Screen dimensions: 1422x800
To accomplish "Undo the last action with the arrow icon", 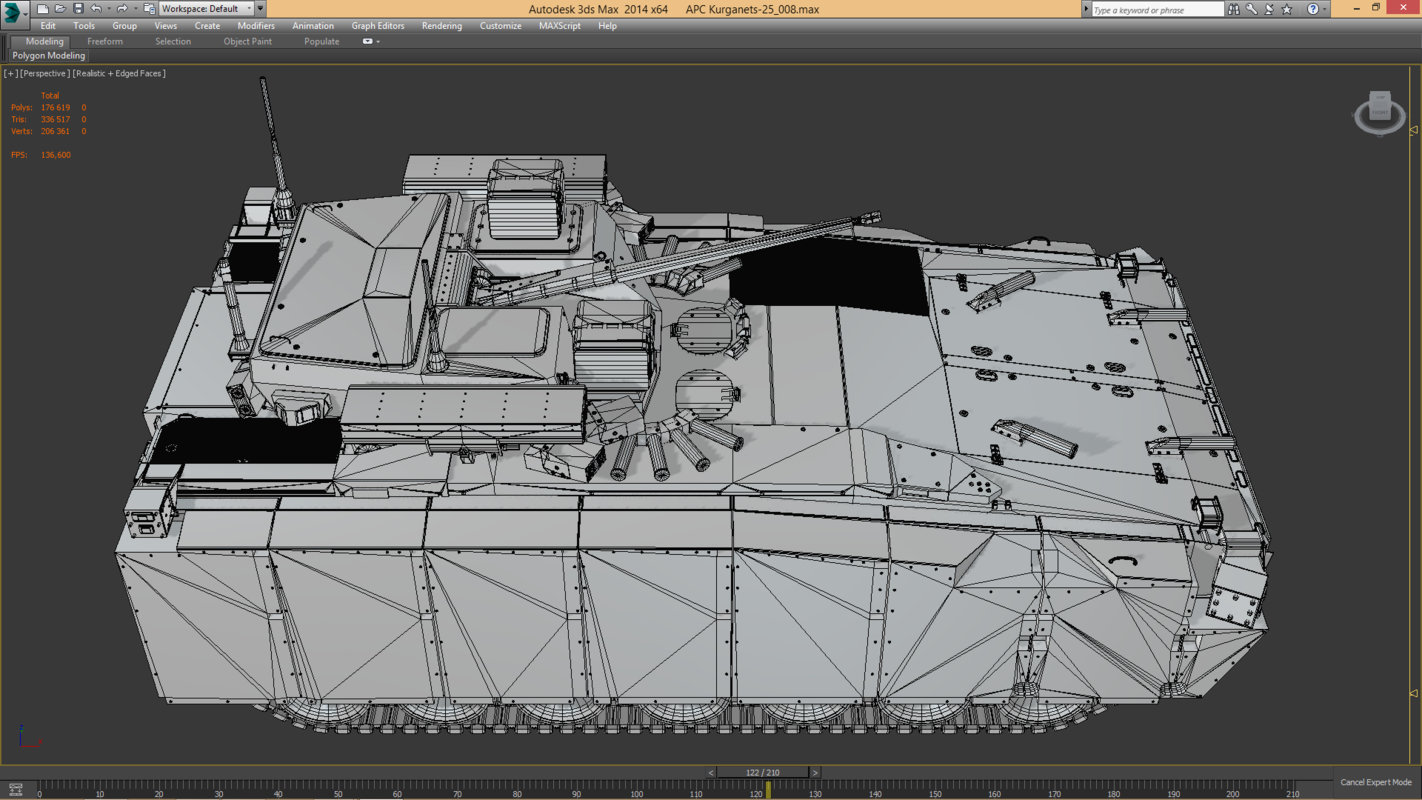I will pos(96,9).
